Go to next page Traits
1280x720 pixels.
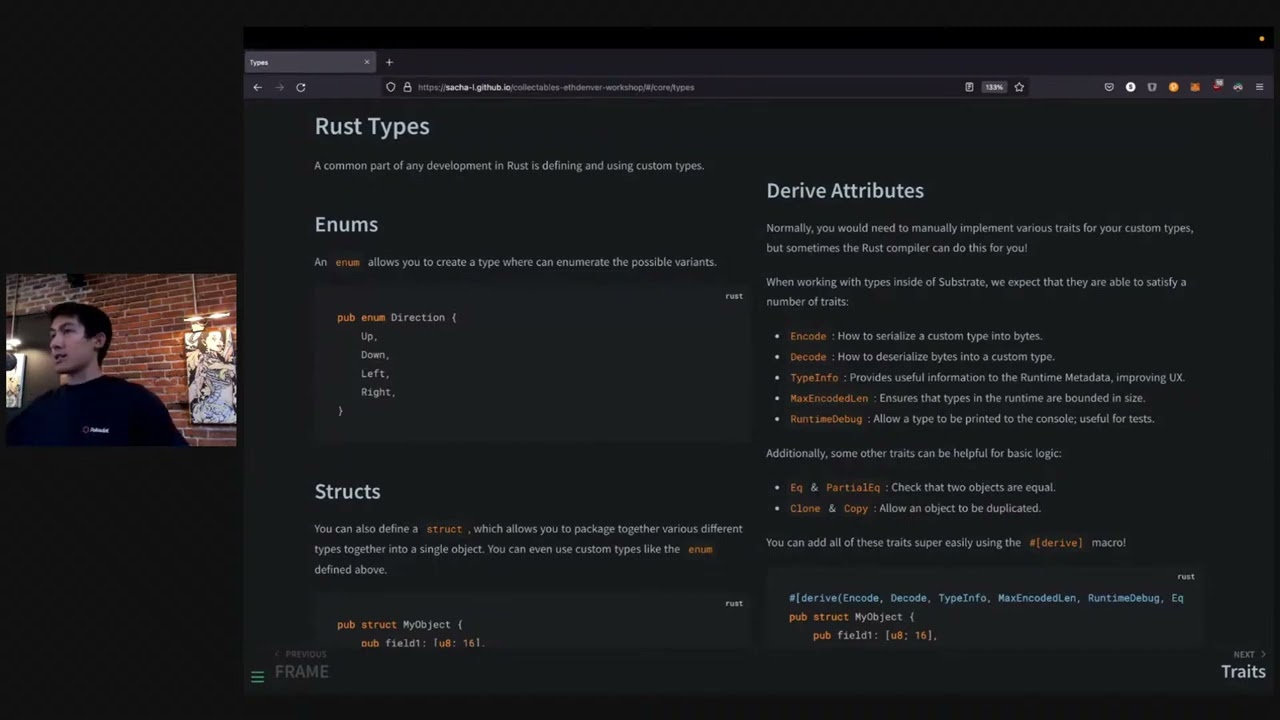[1243, 665]
